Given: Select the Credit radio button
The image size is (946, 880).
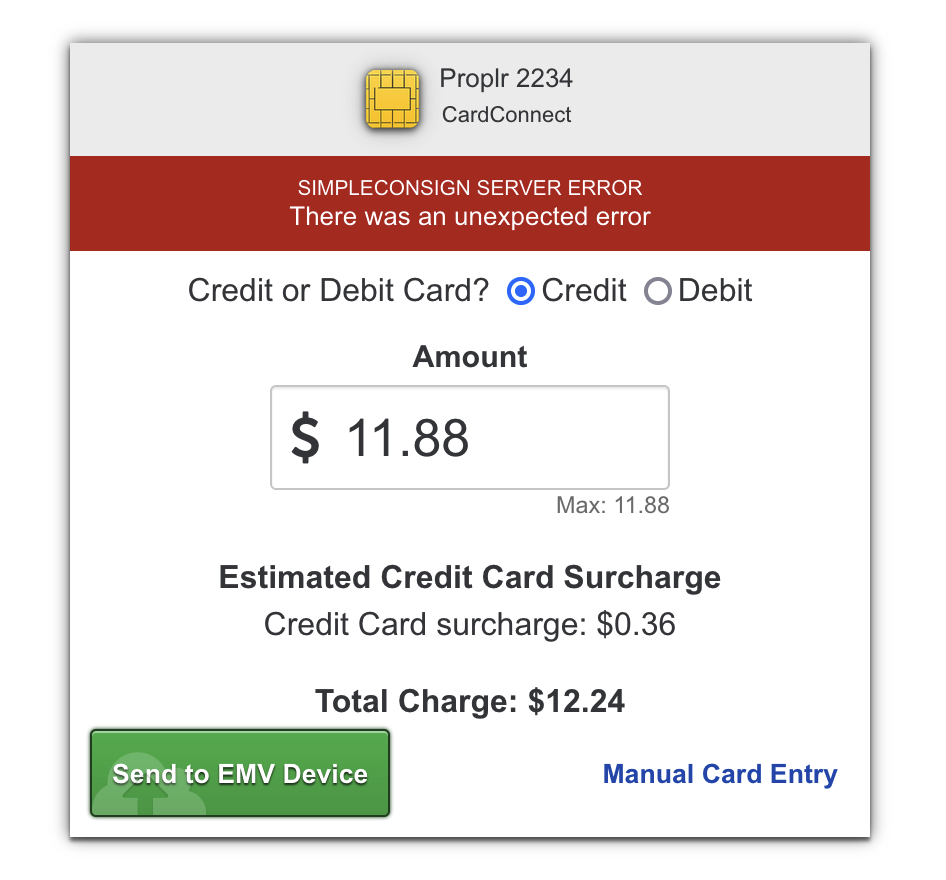Looking at the screenshot, I should click(521, 291).
